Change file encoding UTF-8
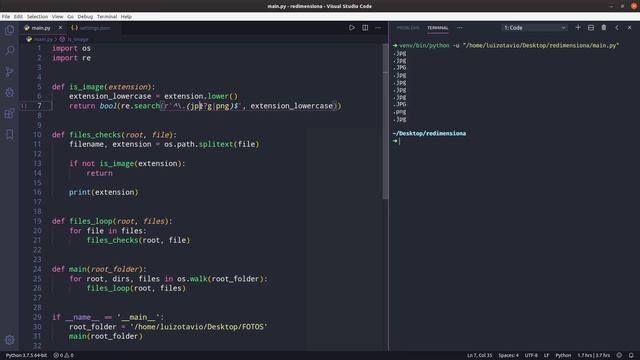Image resolution: width=640 pixels, height=360 pixels. (531, 355)
